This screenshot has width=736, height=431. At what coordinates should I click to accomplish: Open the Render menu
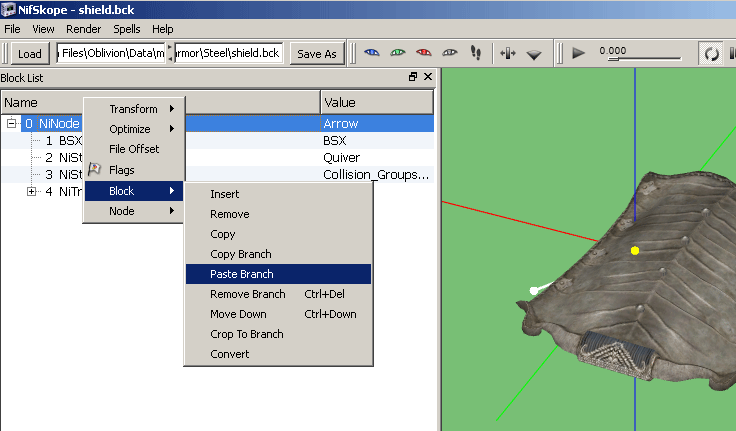84,29
